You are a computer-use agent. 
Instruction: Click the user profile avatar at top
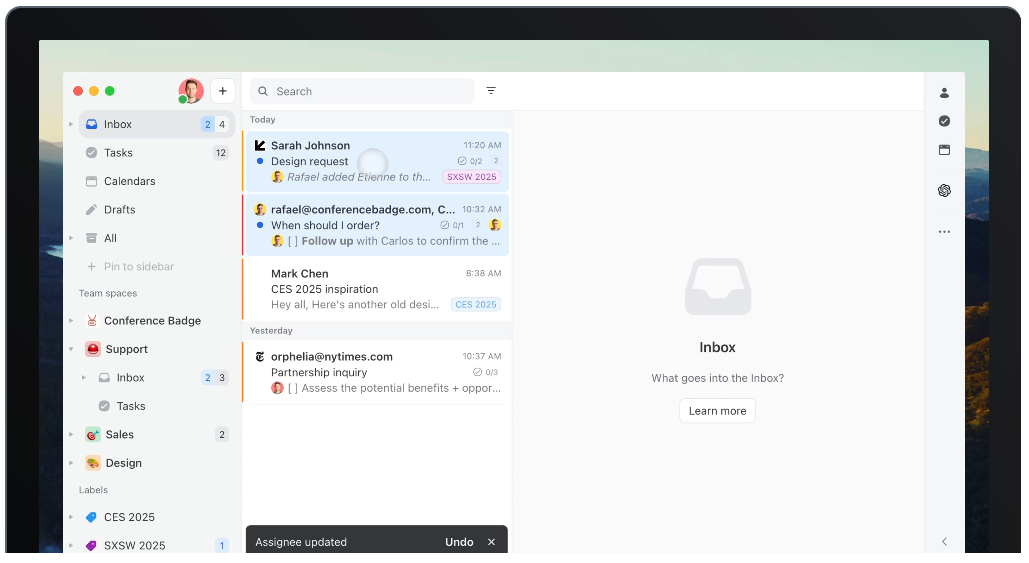[x=190, y=91]
